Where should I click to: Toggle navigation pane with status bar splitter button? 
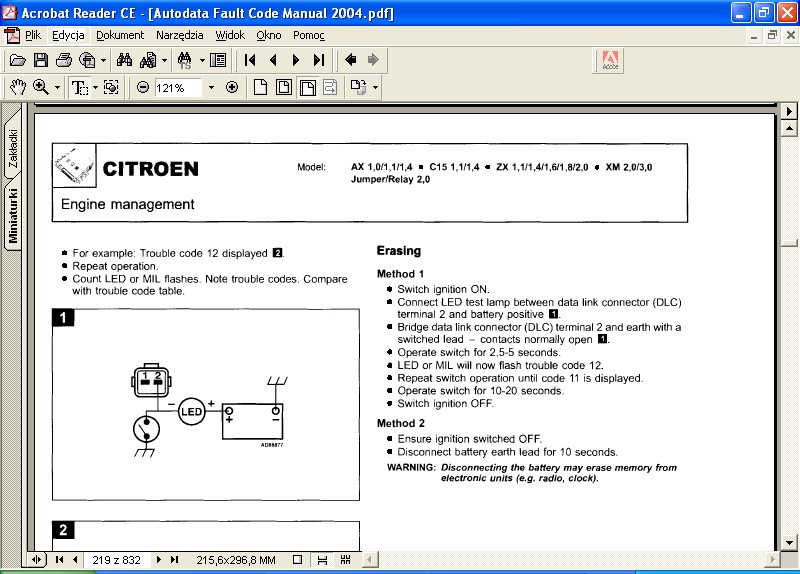coord(36,560)
